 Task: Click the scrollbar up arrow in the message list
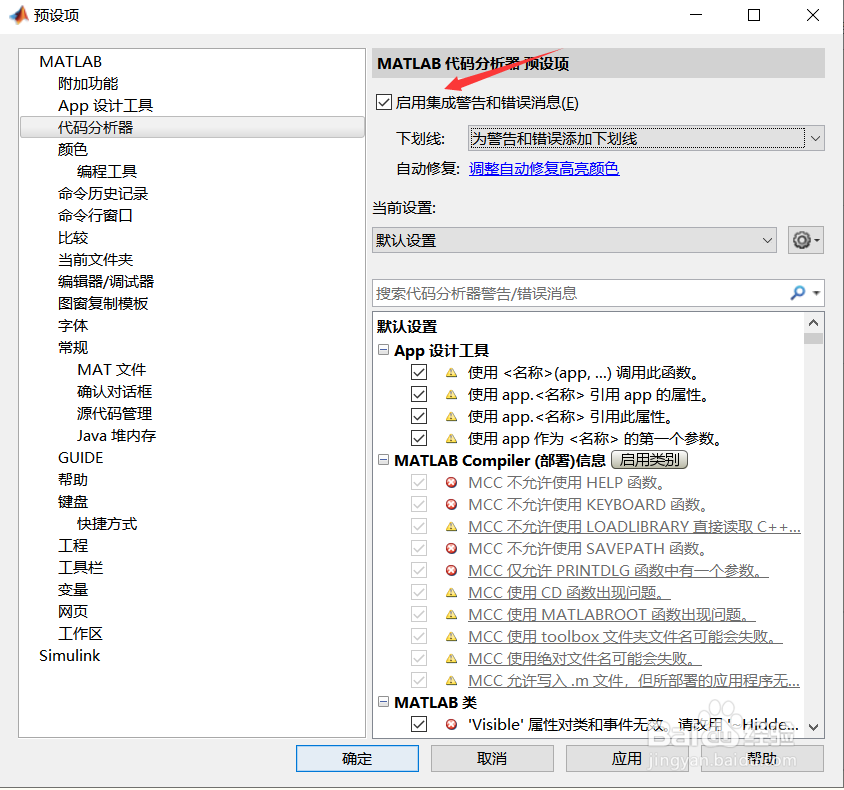[x=813, y=321]
